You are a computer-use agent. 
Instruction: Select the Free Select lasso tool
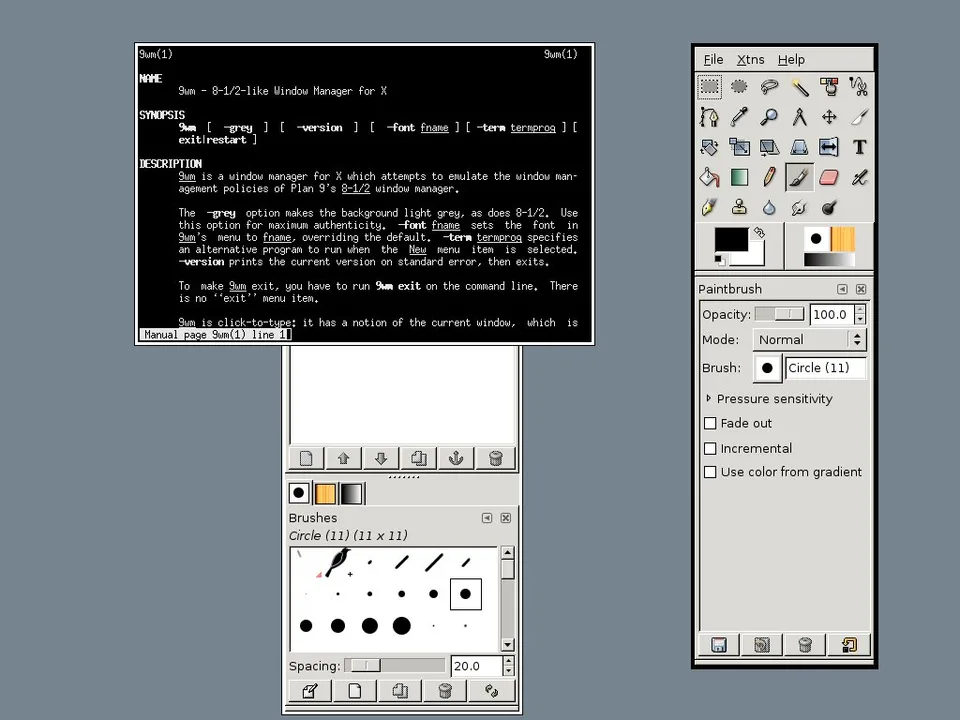point(770,87)
